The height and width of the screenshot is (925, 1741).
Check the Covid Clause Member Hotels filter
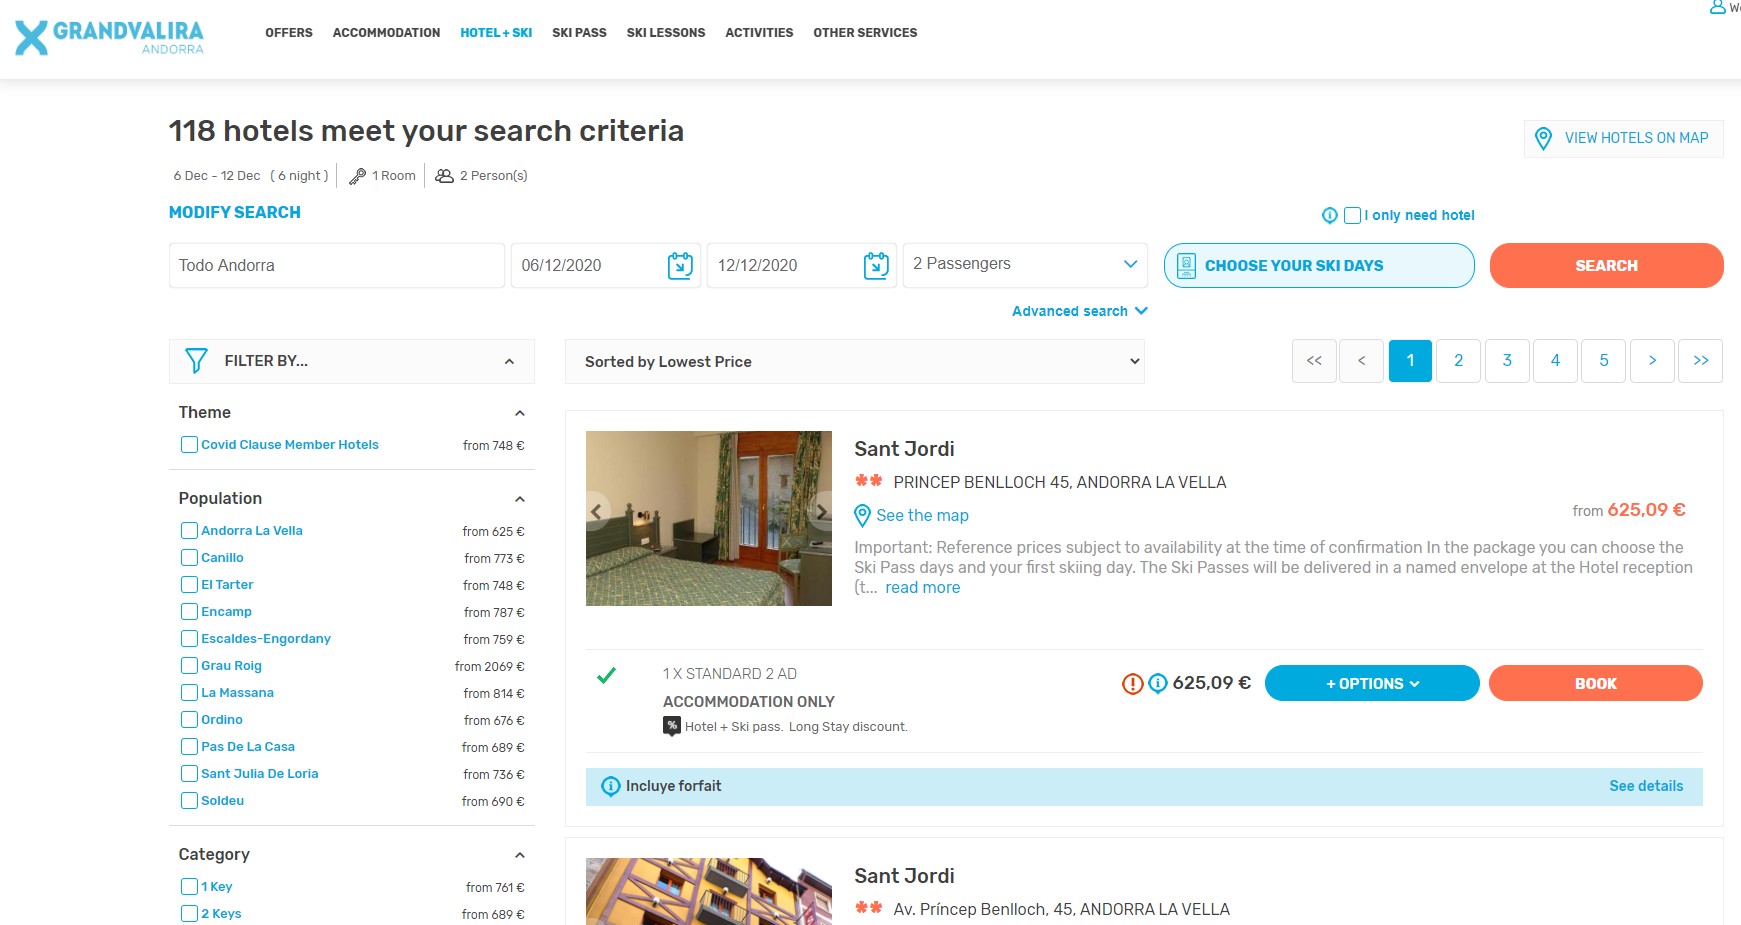(189, 445)
